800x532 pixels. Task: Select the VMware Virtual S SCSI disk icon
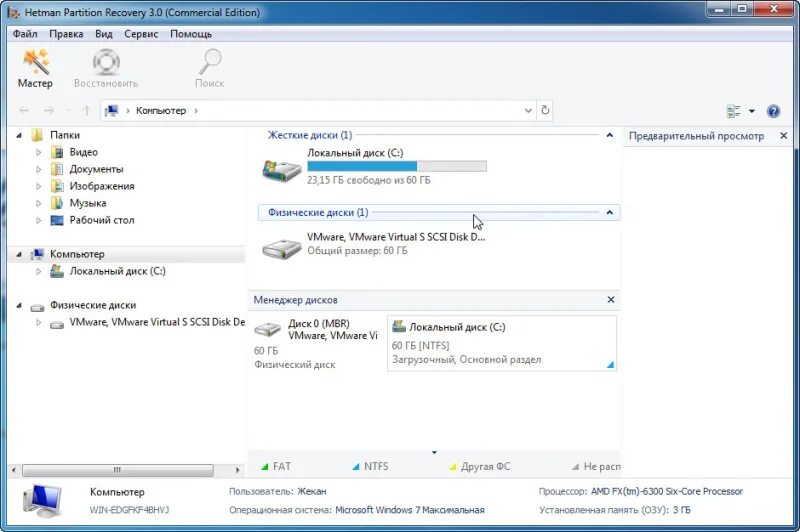pos(282,248)
